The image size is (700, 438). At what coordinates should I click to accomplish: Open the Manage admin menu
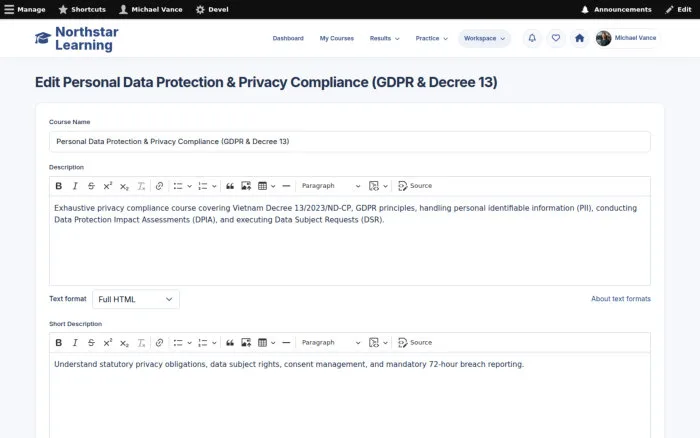click(x=25, y=9)
